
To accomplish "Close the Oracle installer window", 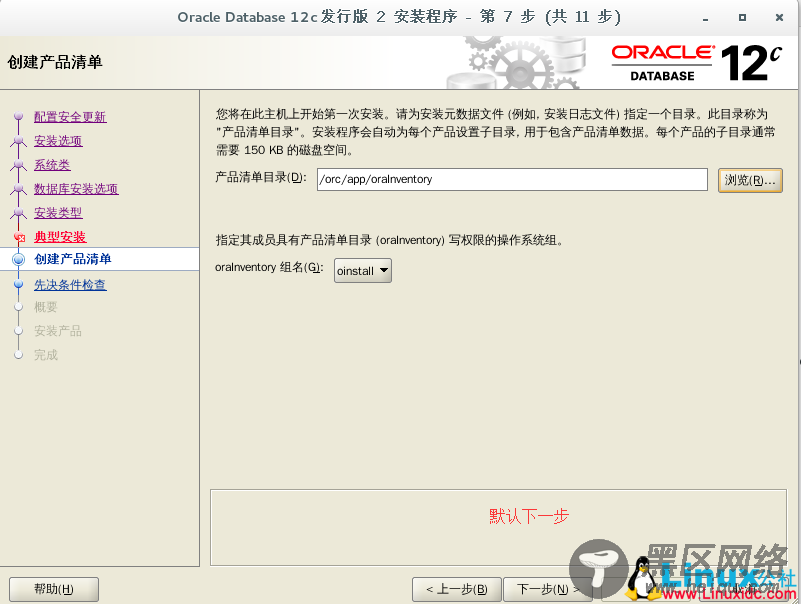I will click(779, 17).
